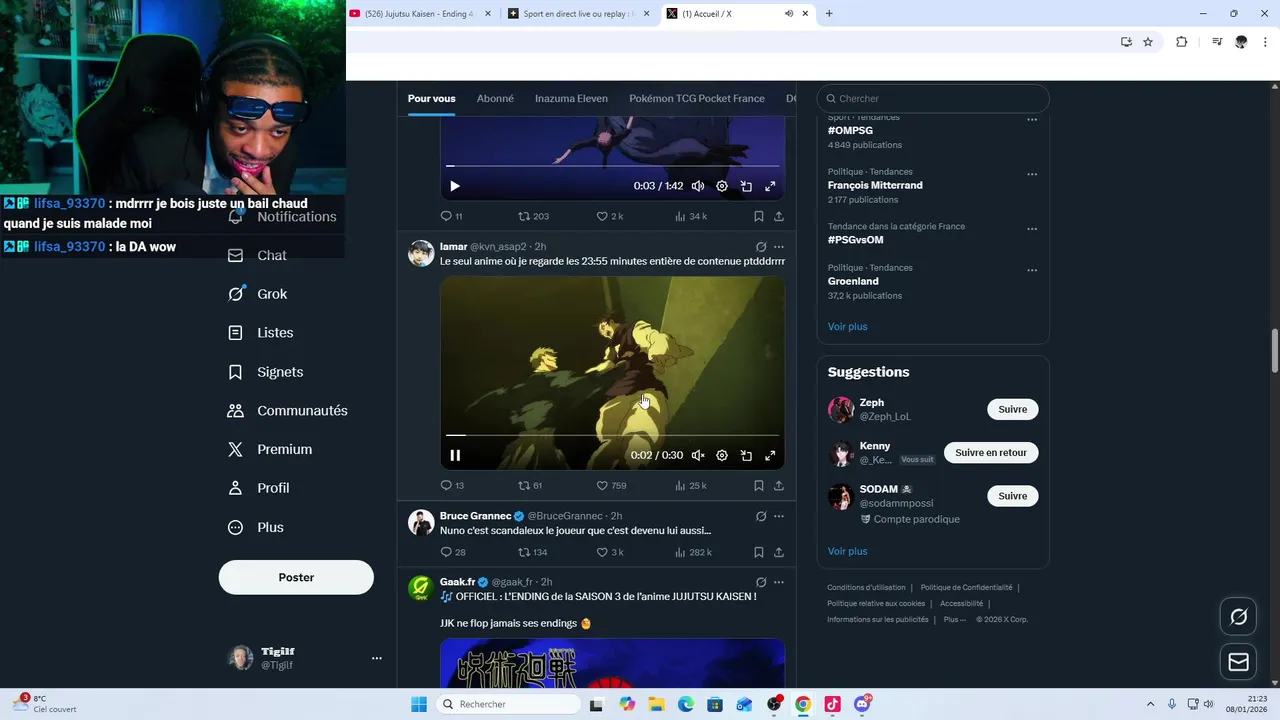
Task: Unmute the lamar post video
Action: click(x=698, y=455)
